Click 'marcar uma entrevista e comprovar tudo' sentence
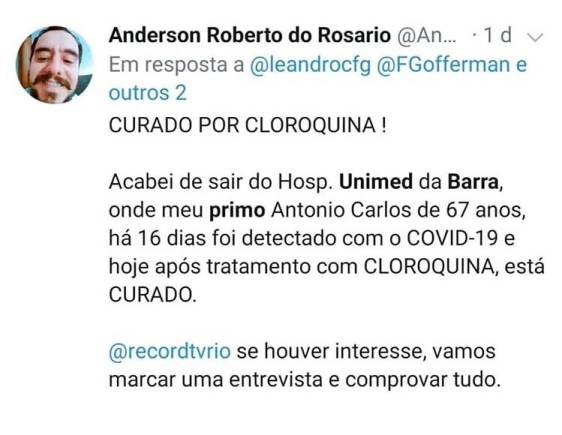Image resolution: width=562 pixels, height=435 pixels. coord(305,379)
